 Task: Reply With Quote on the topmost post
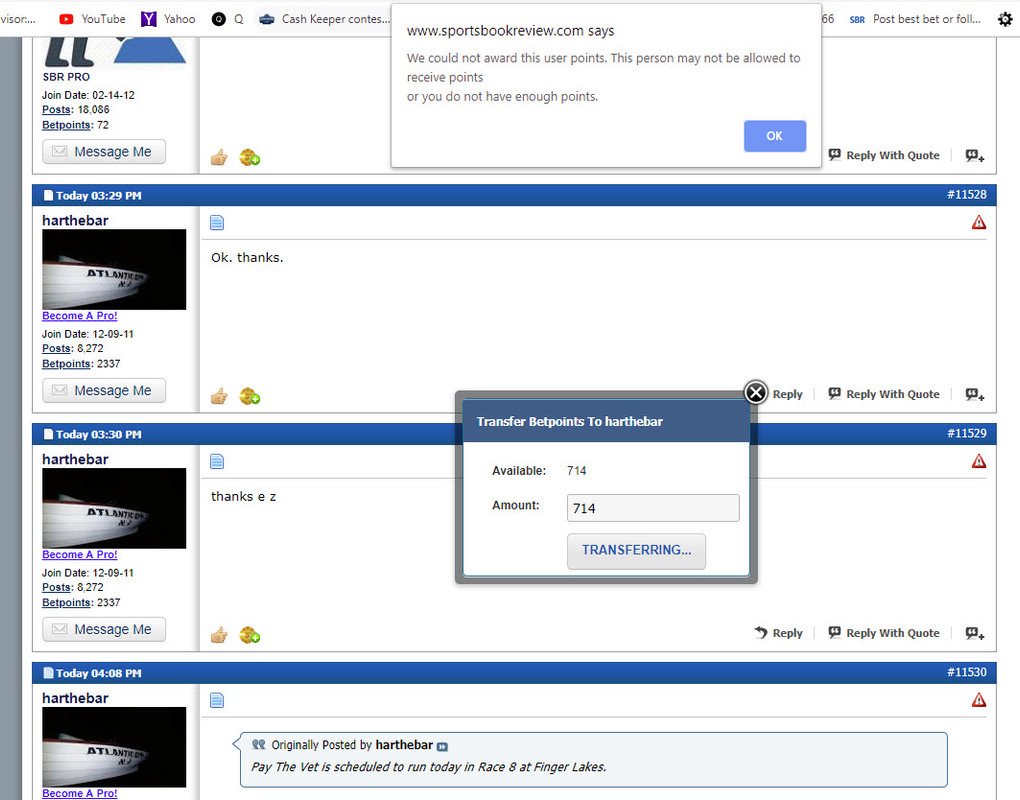pyautogui.click(x=884, y=155)
